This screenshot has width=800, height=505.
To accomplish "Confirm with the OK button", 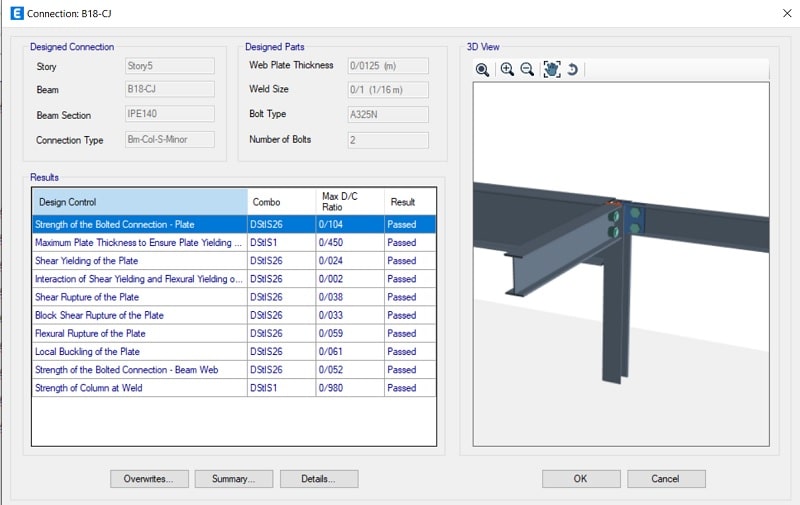I will [581, 478].
